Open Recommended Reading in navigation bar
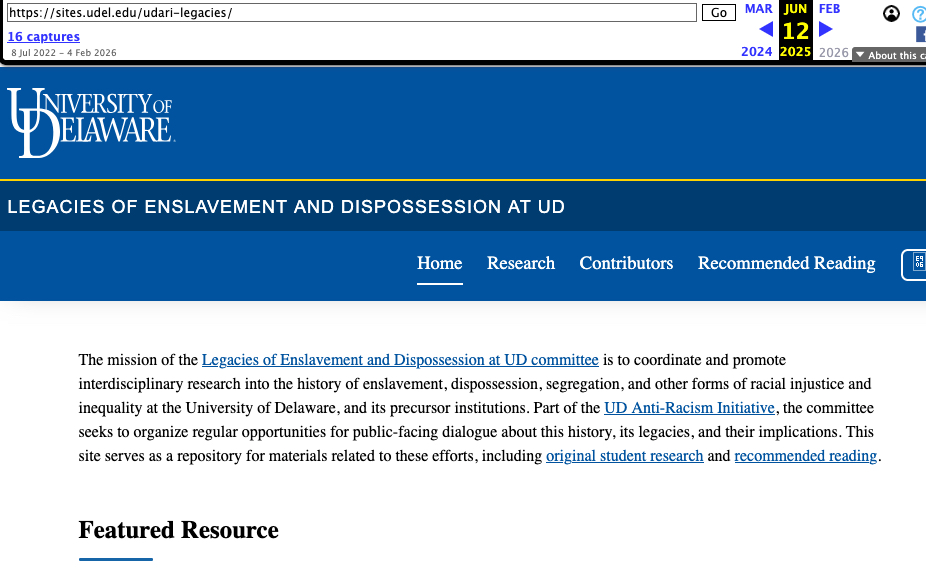The height and width of the screenshot is (573, 926). click(786, 263)
